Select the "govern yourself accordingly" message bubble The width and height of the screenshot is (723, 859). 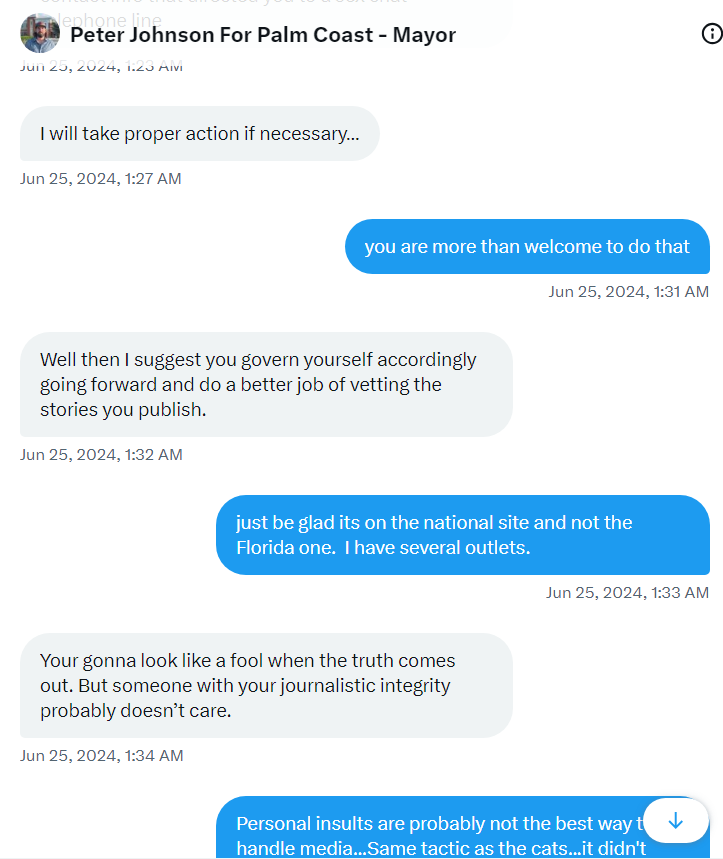pos(265,384)
